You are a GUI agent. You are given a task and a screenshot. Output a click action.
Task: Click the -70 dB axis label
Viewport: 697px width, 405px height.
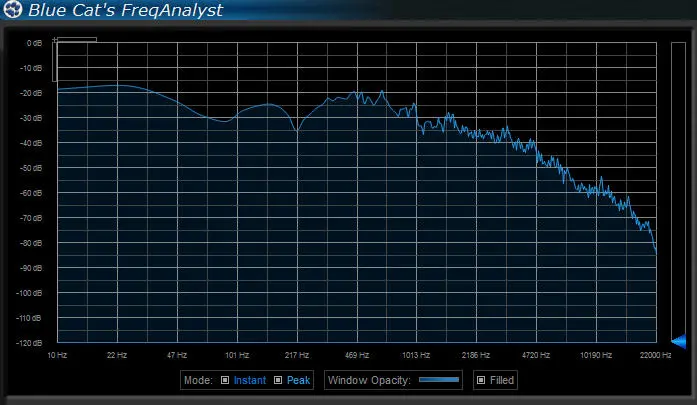(31, 218)
